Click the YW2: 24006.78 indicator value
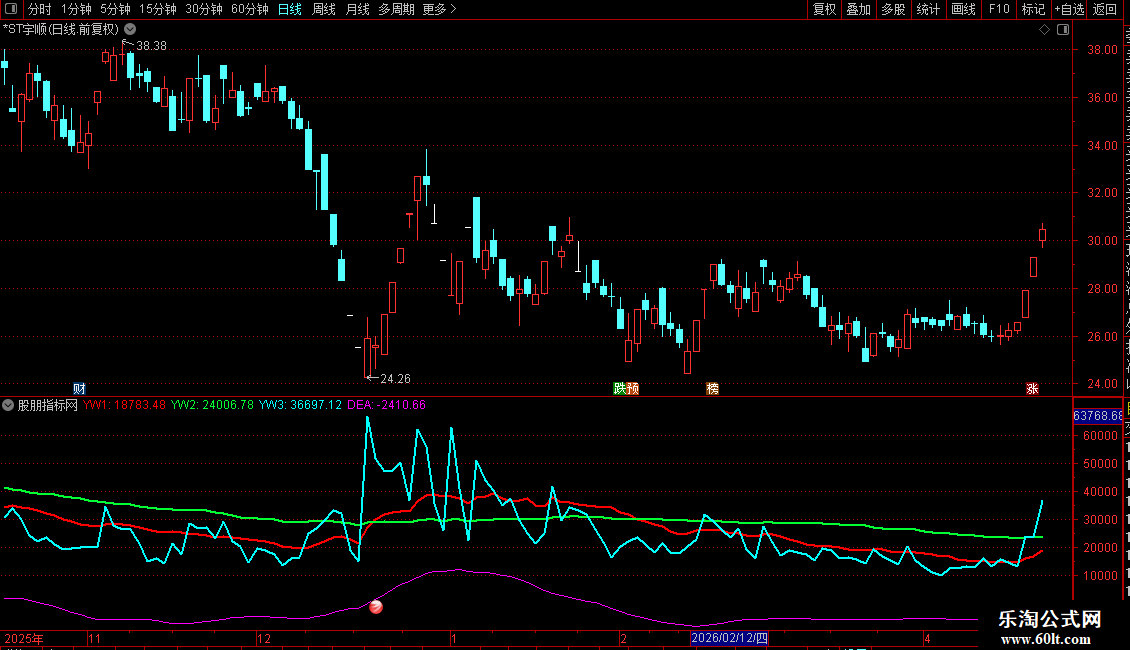 [x=212, y=405]
